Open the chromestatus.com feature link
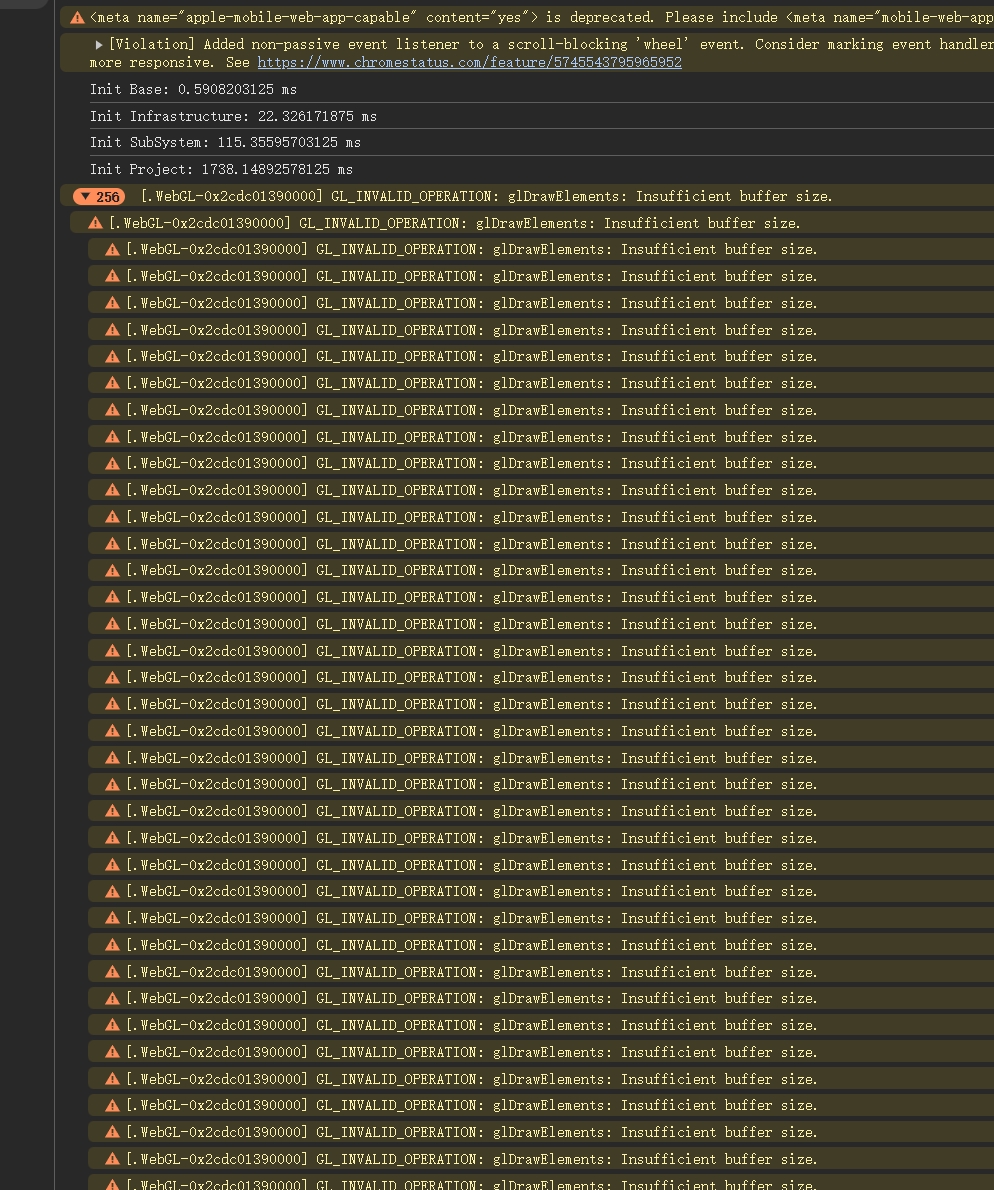The width and height of the screenshot is (994, 1190). pyautogui.click(x=469, y=62)
